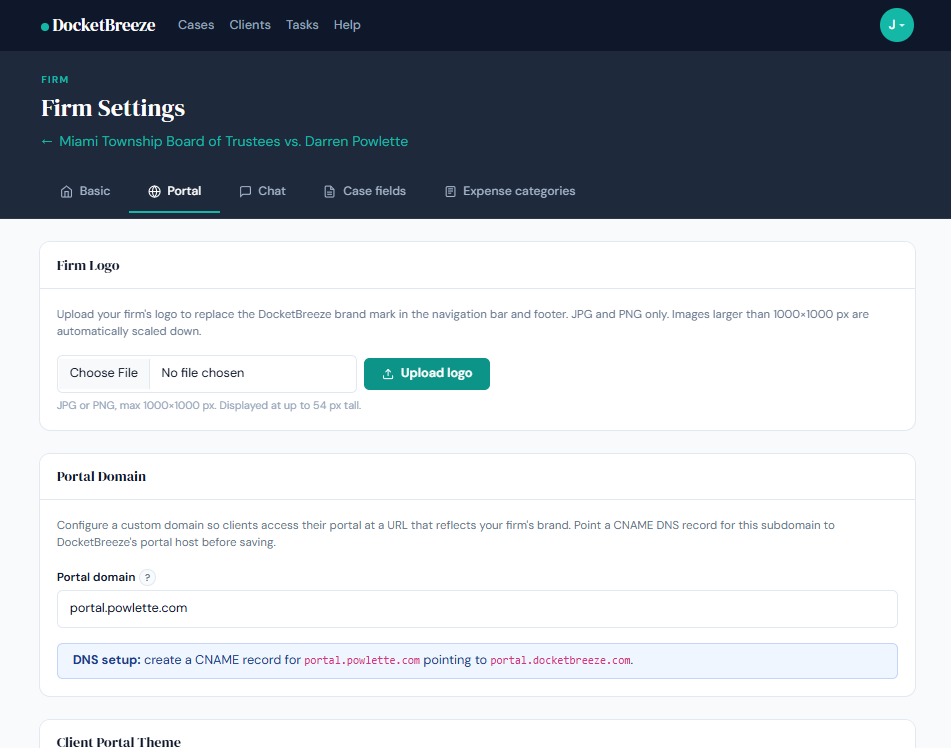Open the user avatar menu J
This screenshot has height=748, width=951.
pos(896,25)
